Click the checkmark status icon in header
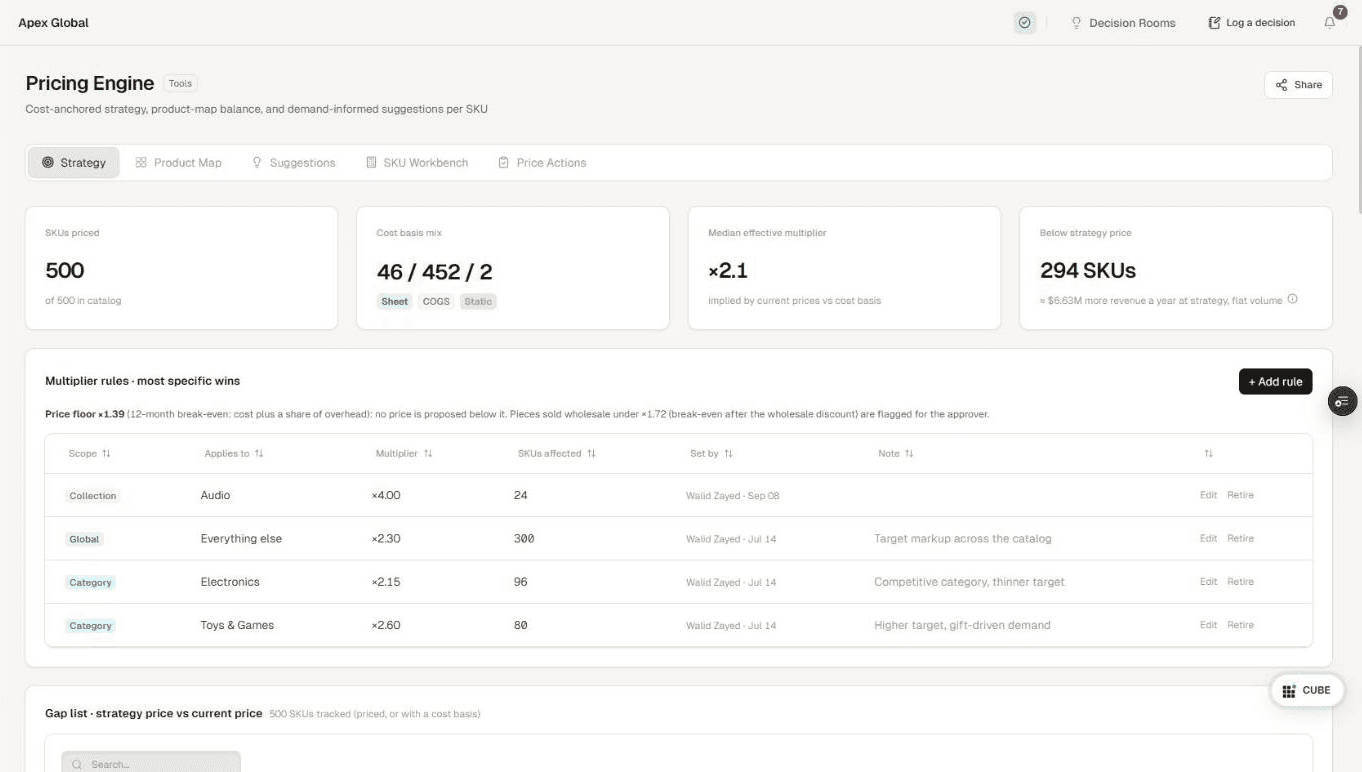Screen dimensions: 1362x772 tap(1024, 22)
